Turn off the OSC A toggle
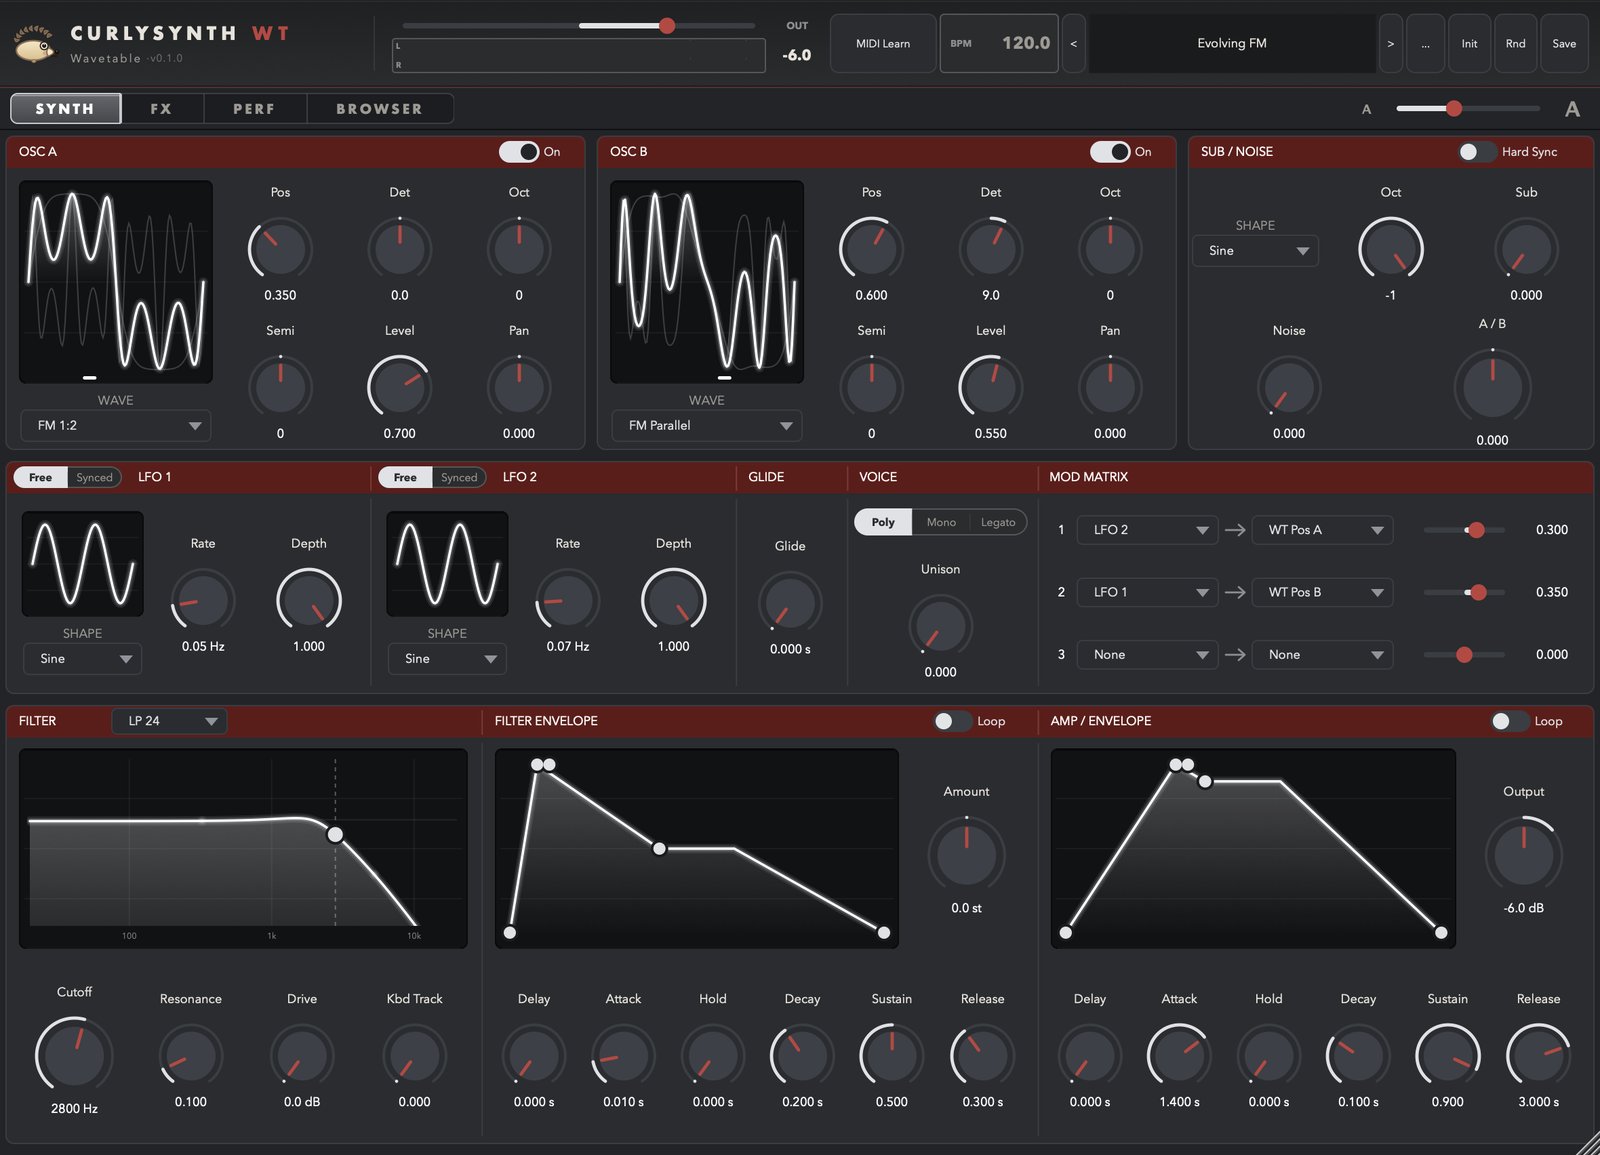This screenshot has width=1600, height=1155. tap(519, 152)
